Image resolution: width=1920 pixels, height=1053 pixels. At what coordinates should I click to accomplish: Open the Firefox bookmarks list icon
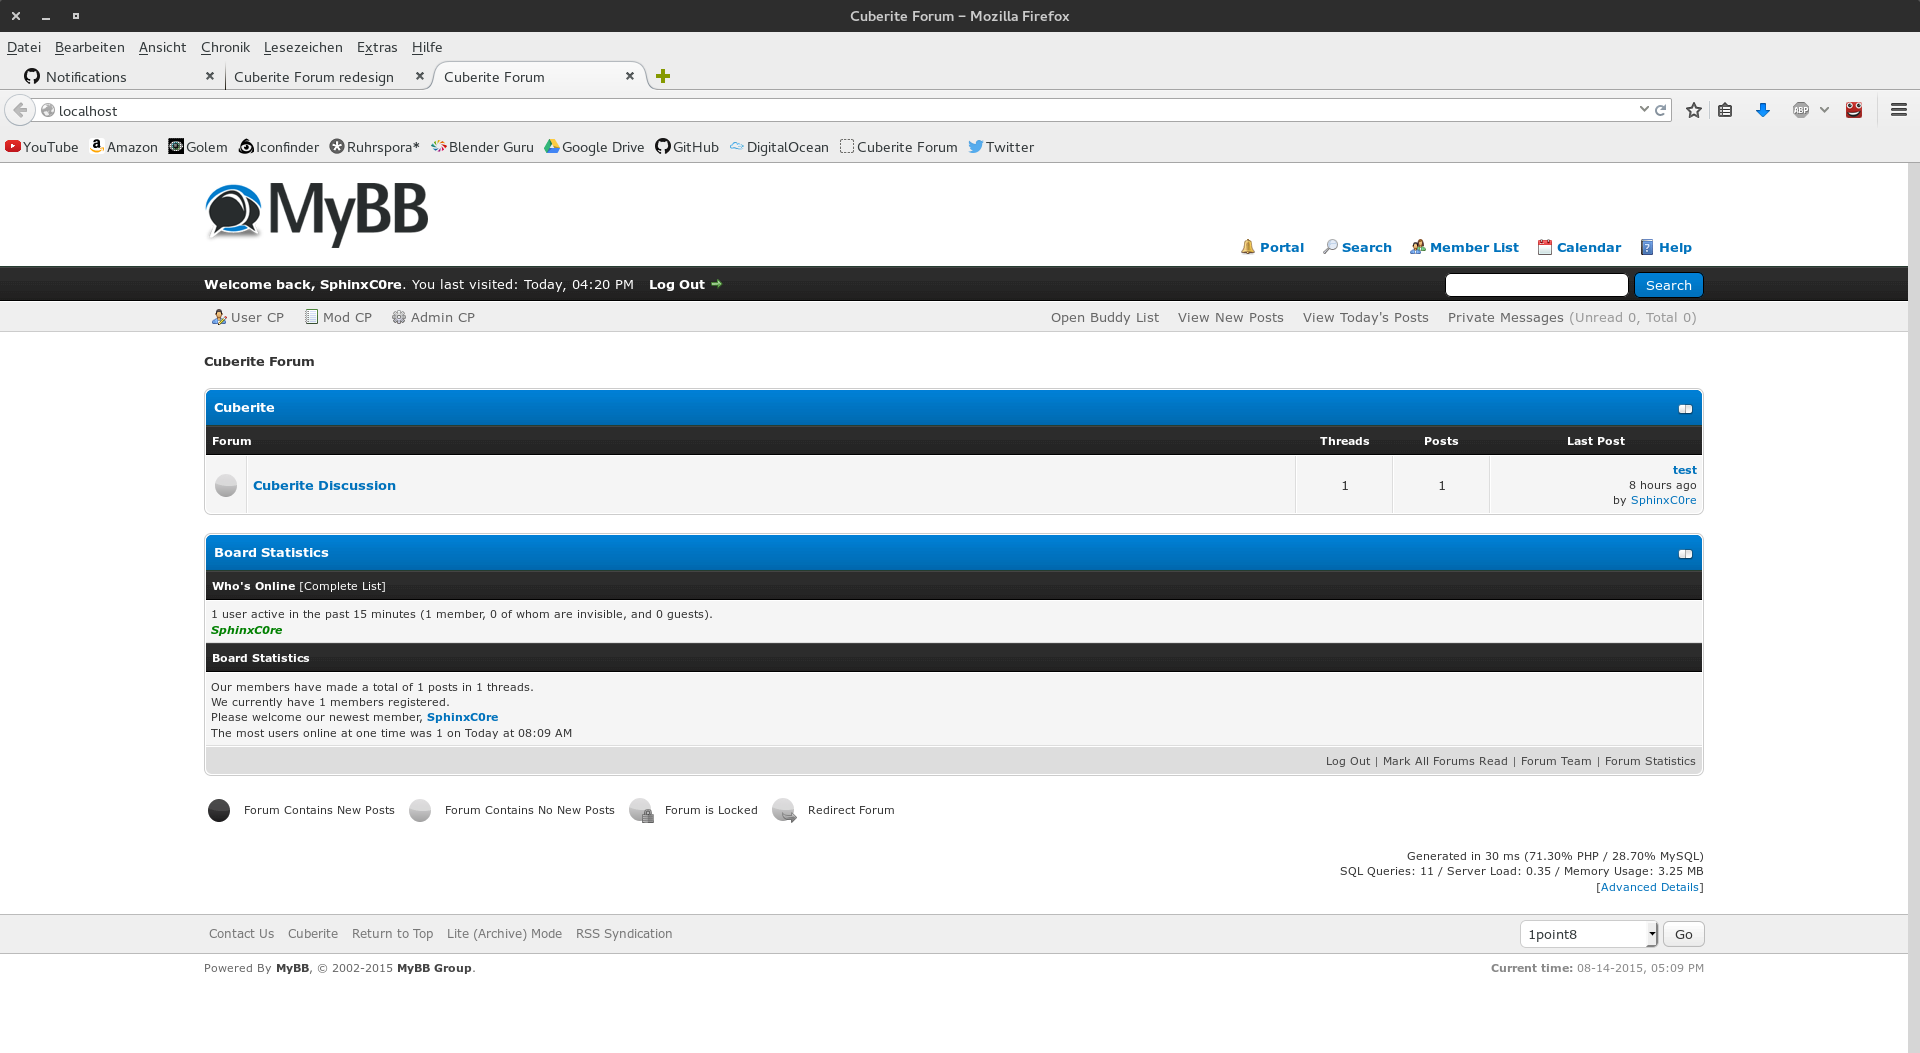[1725, 110]
